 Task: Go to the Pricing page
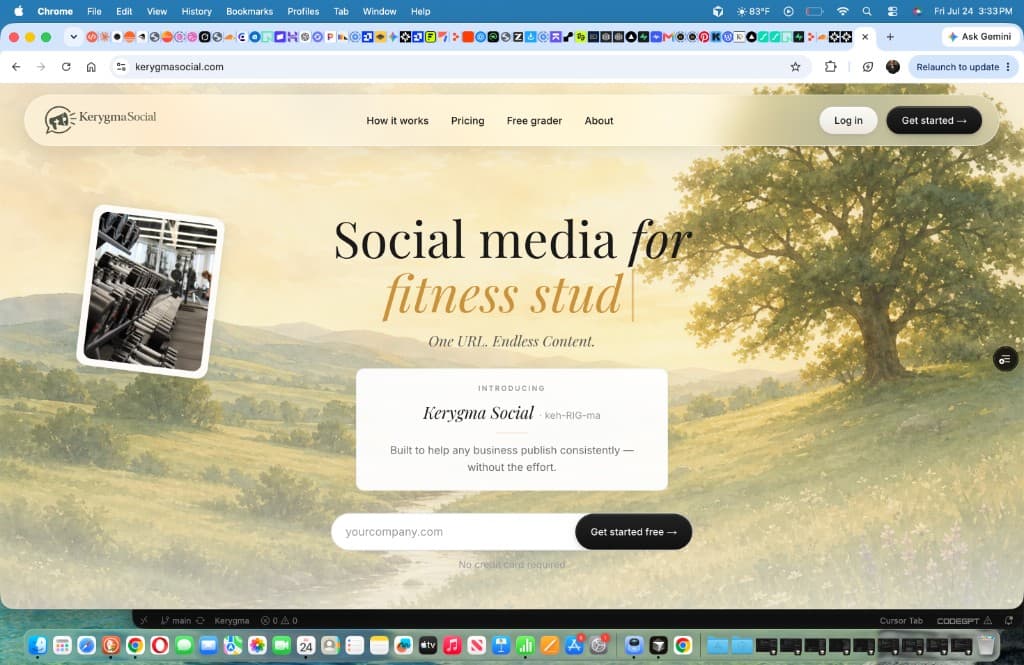468,121
